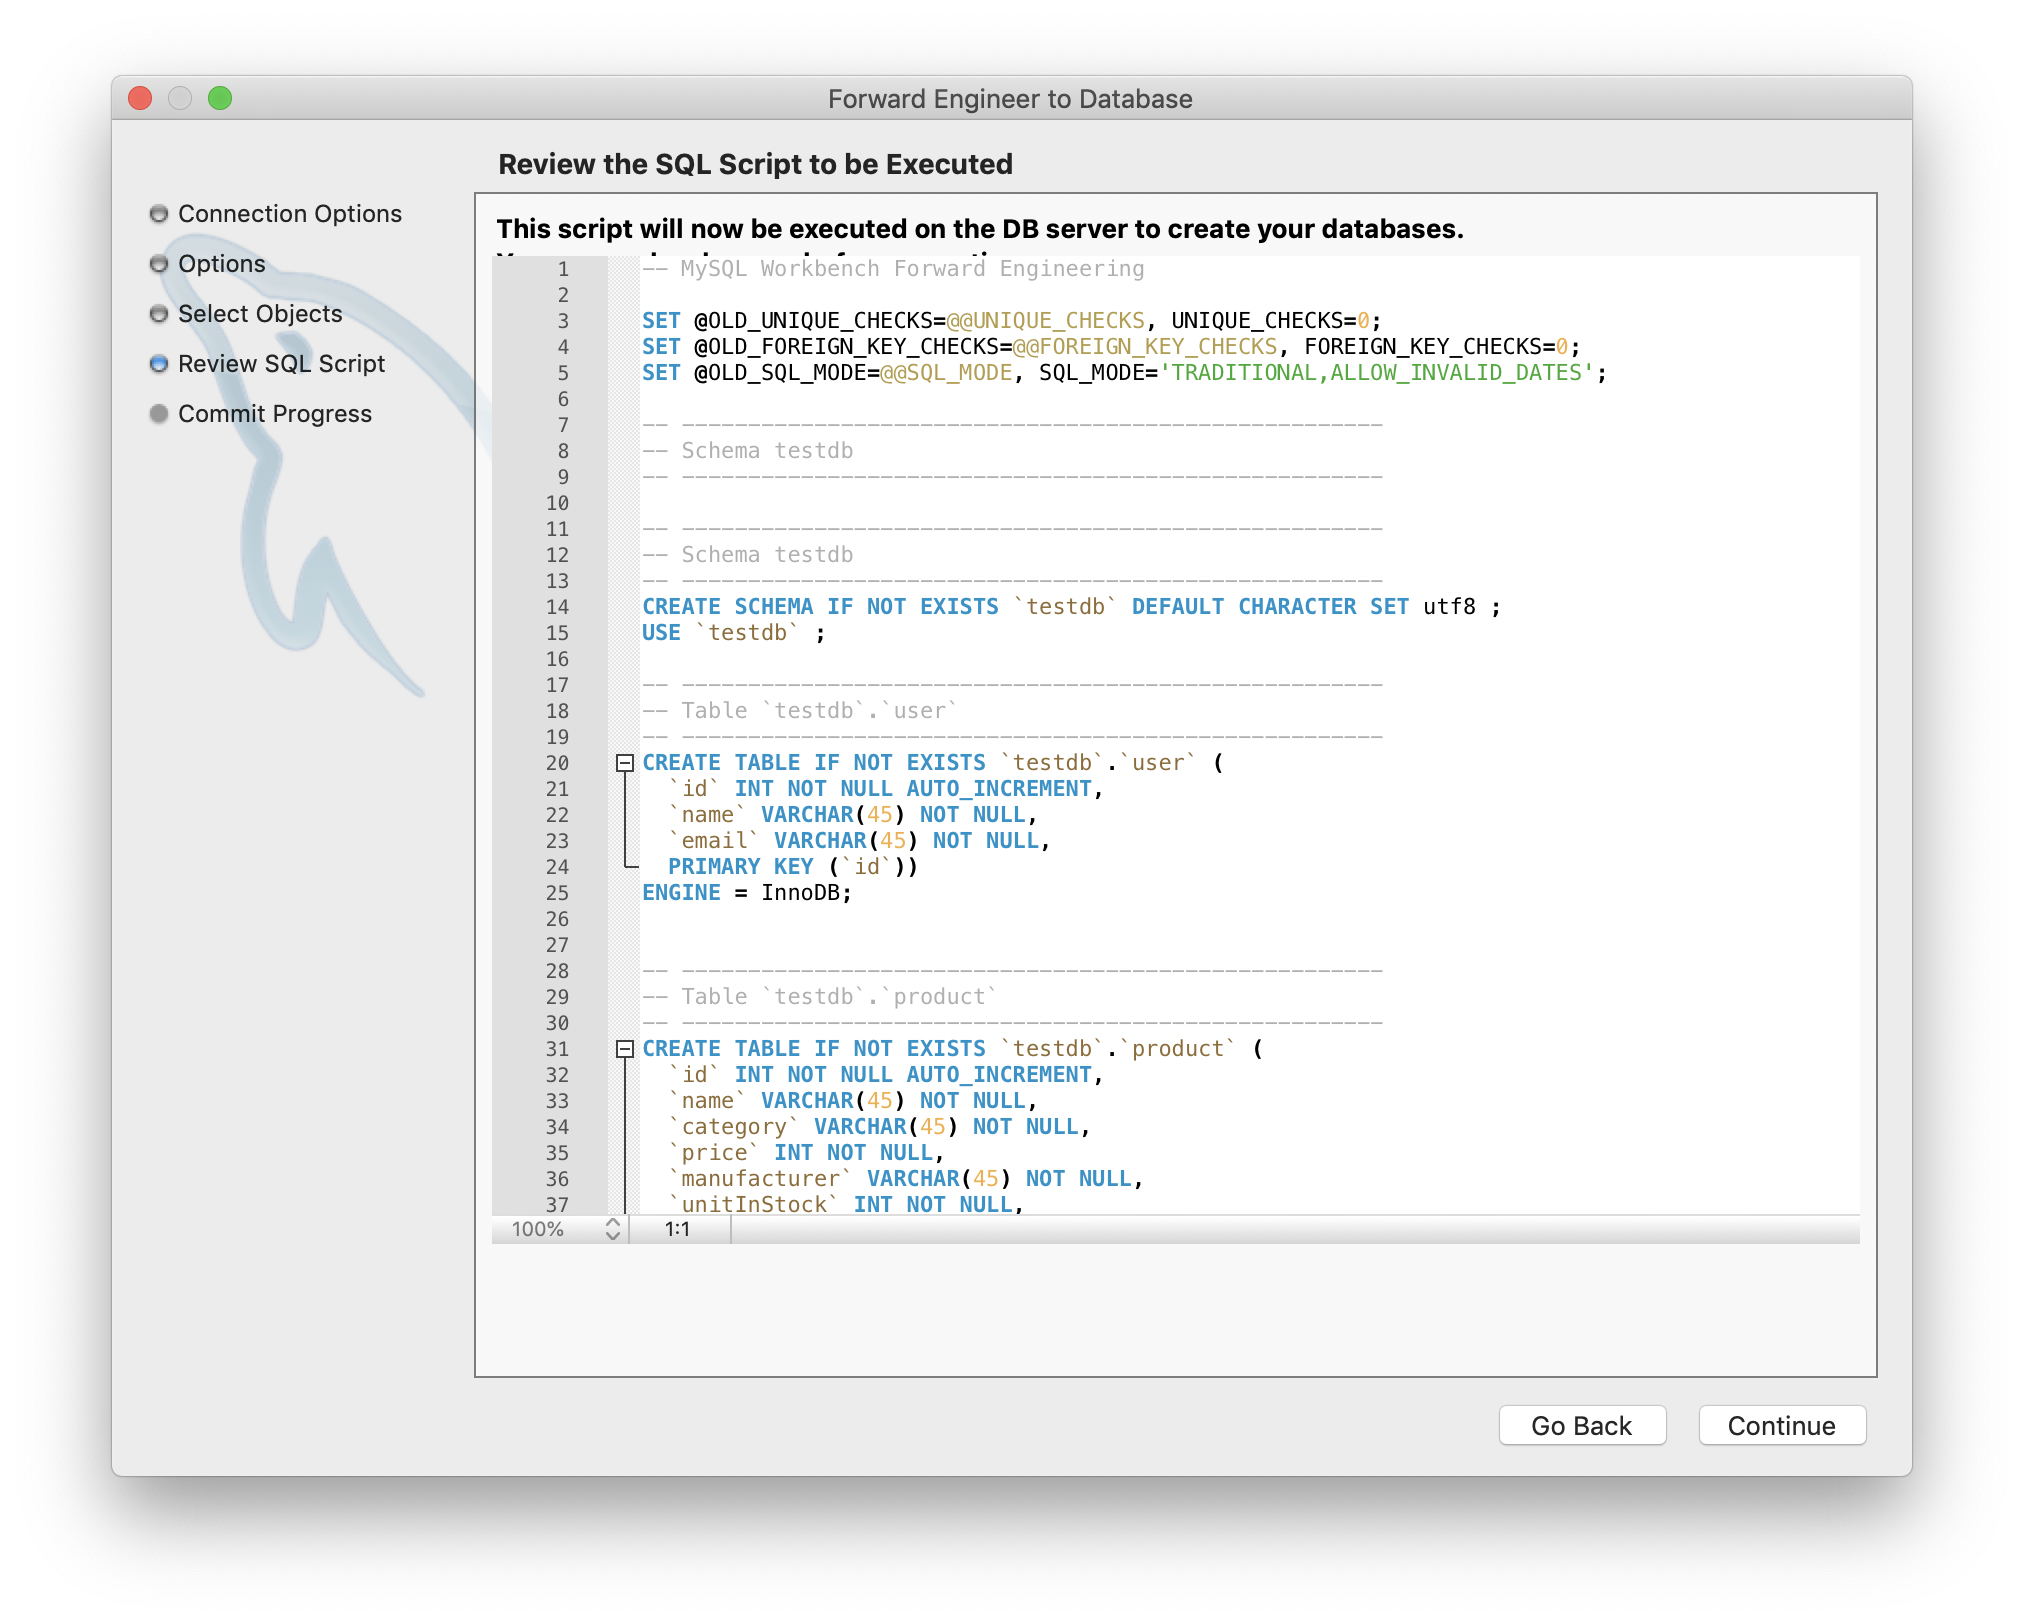Viewport: 2024px width, 1624px height.
Task: Collapse the user table CREATE block
Action: point(625,763)
